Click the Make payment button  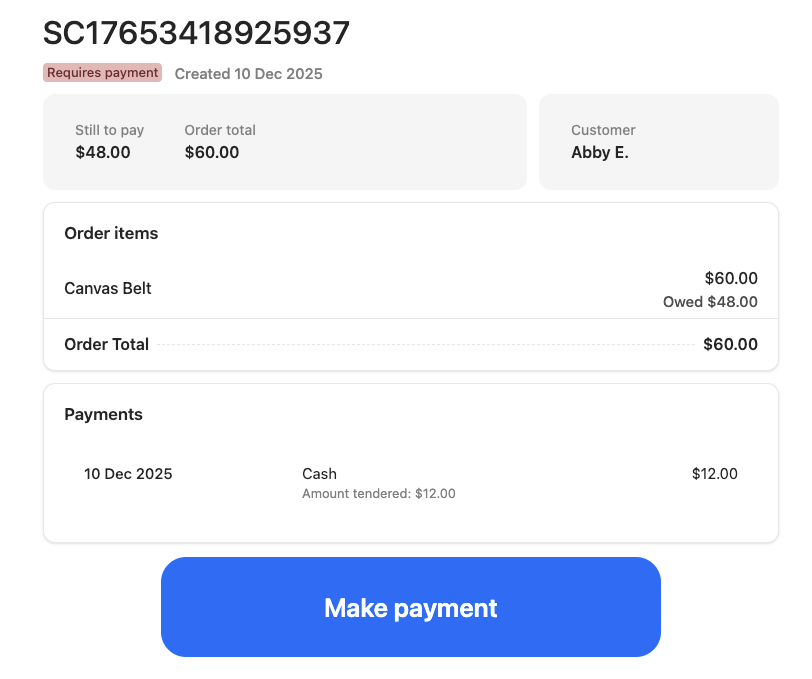(410, 607)
